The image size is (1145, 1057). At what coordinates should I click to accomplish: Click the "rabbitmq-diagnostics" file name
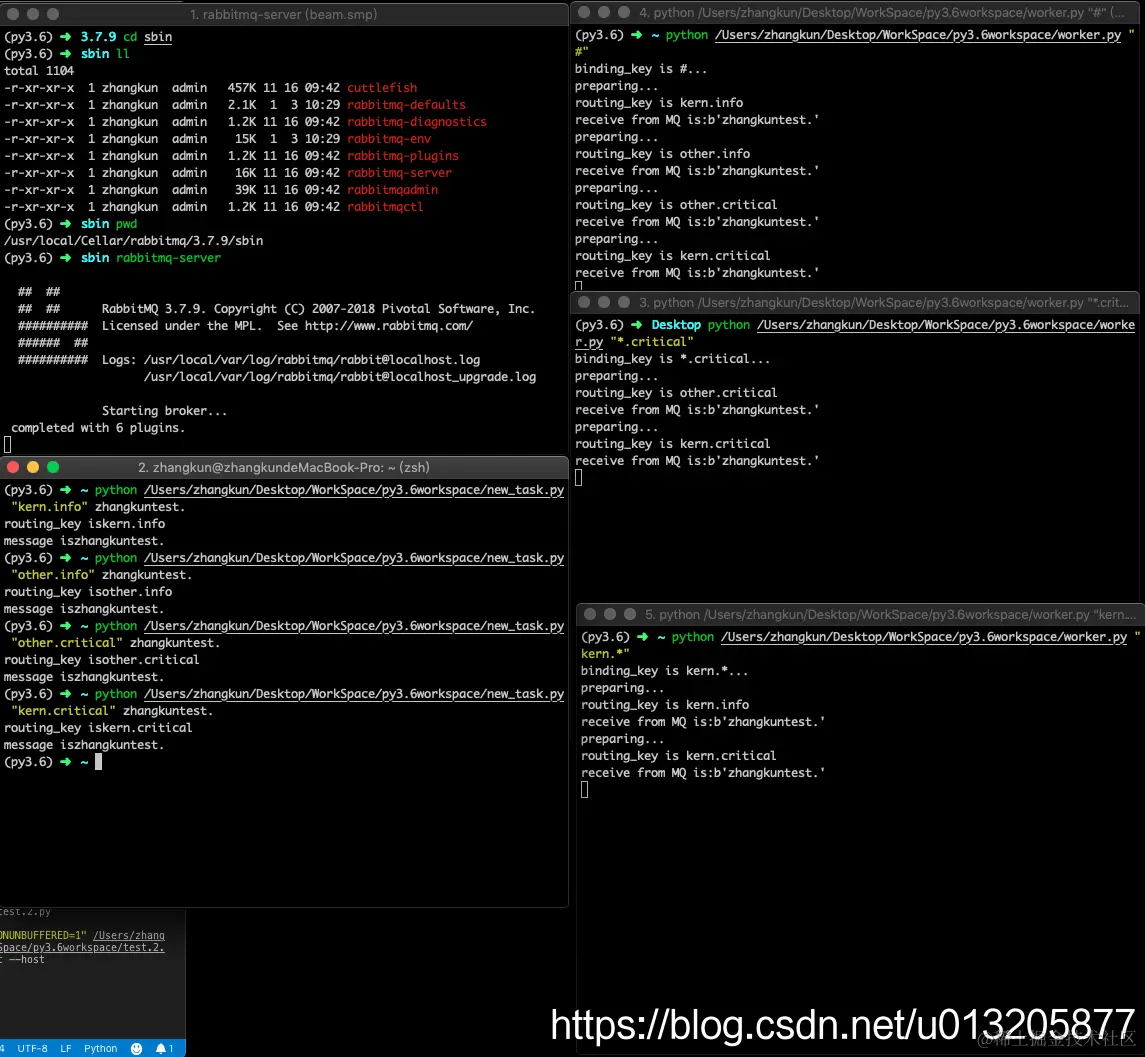pyautogui.click(x=417, y=122)
